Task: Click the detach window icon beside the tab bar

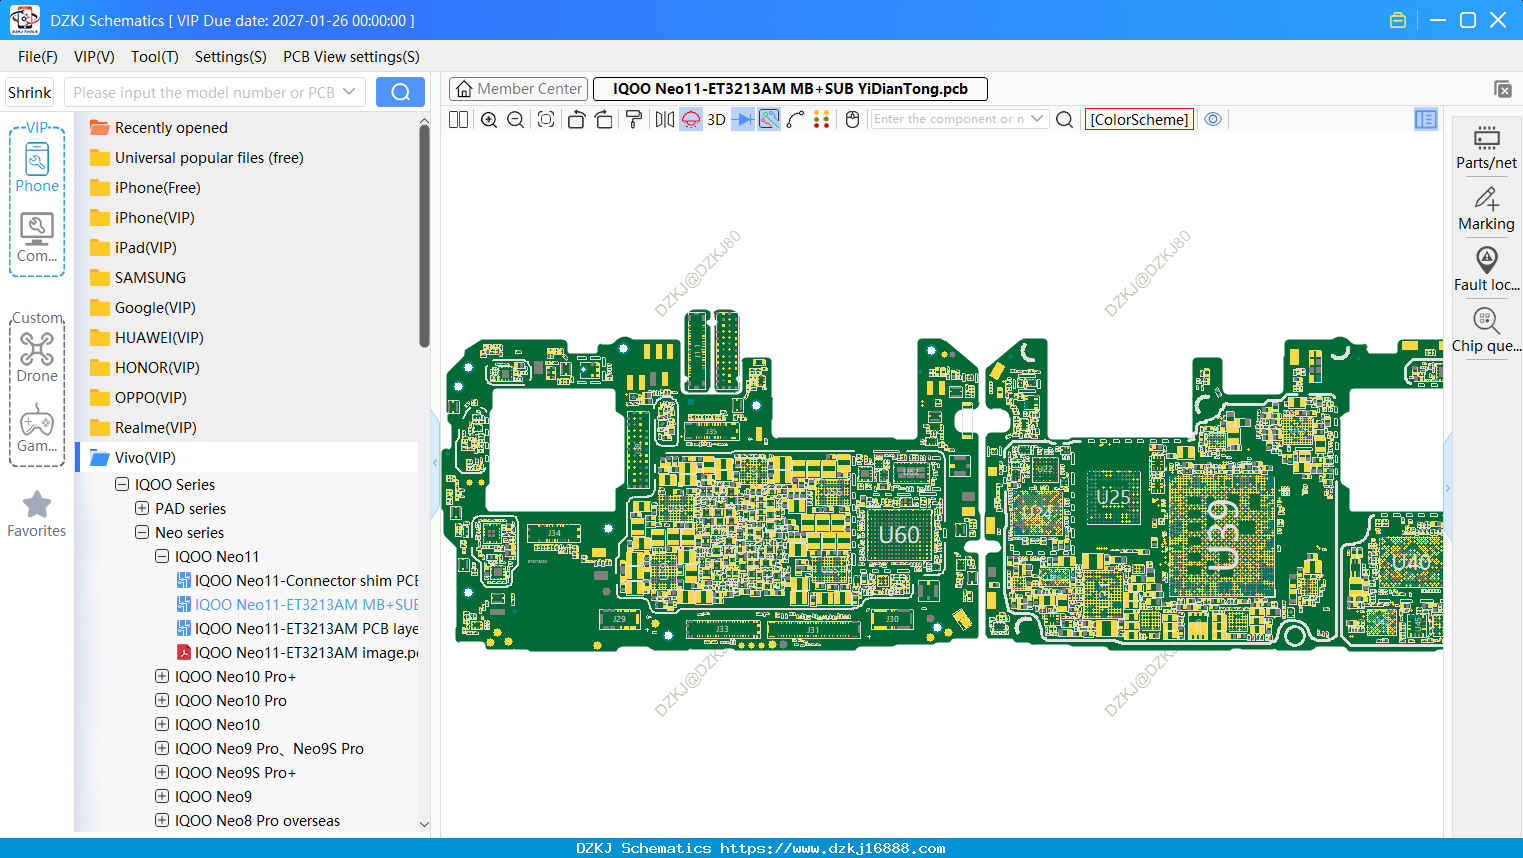Action: click(x=1502, y=89)
